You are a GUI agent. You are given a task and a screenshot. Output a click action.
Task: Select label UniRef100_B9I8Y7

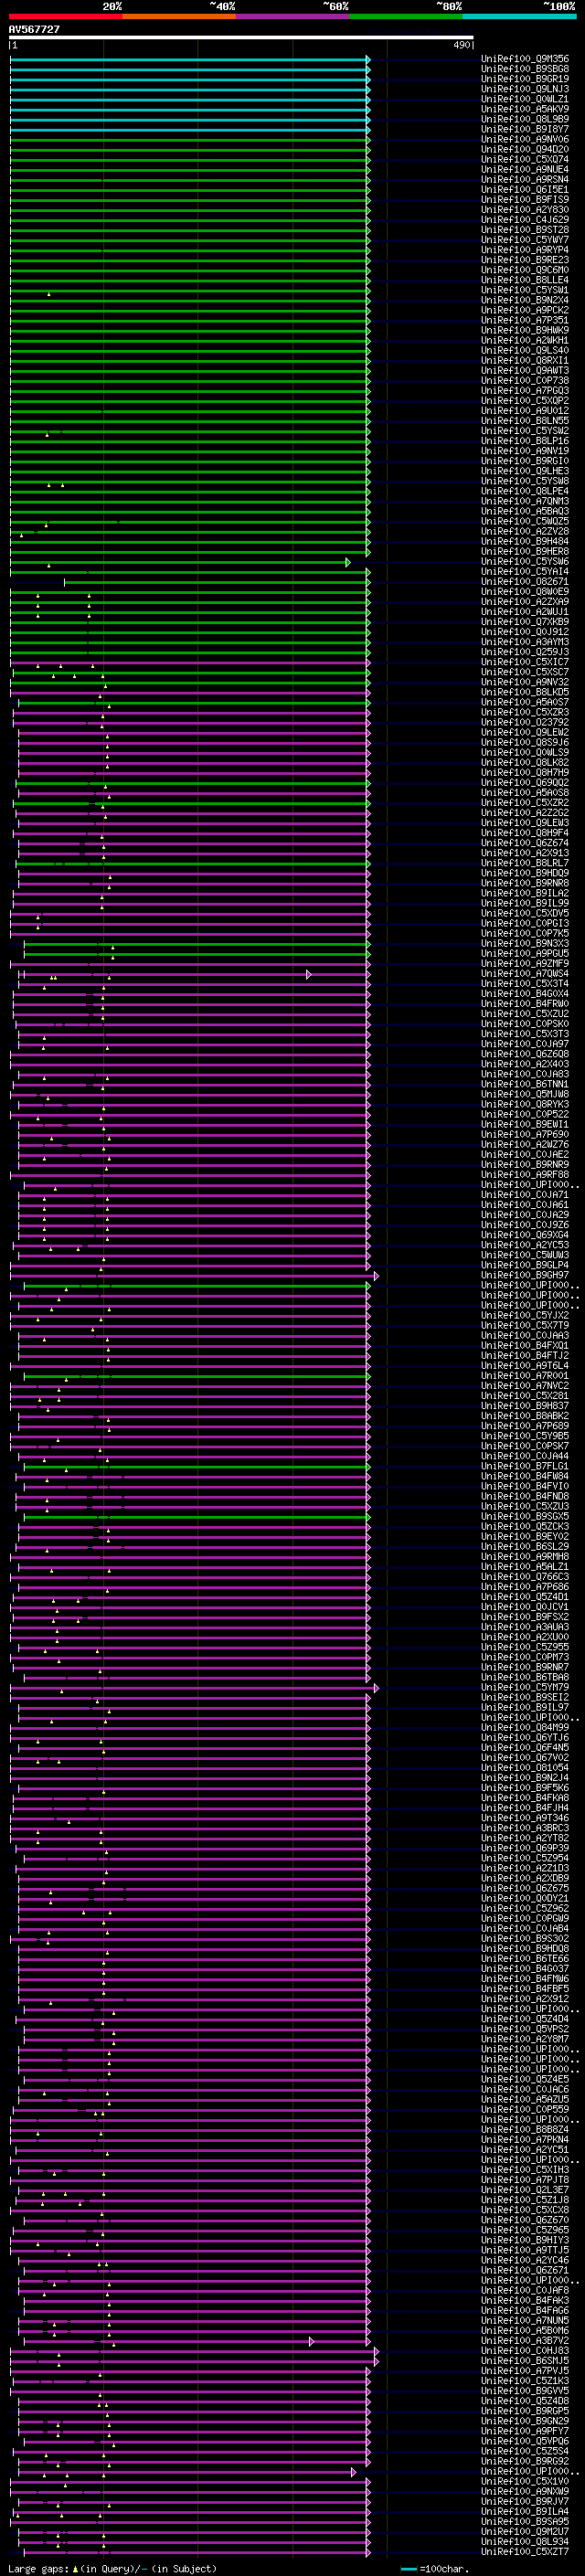pyautogui.click(x=525, y=129)
